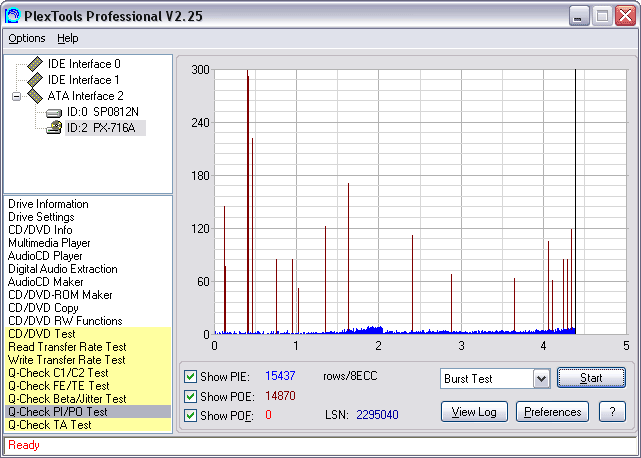Open AudioCD Player function
Image resolution: width=641 pixels, height=458 pixels.
45,256
